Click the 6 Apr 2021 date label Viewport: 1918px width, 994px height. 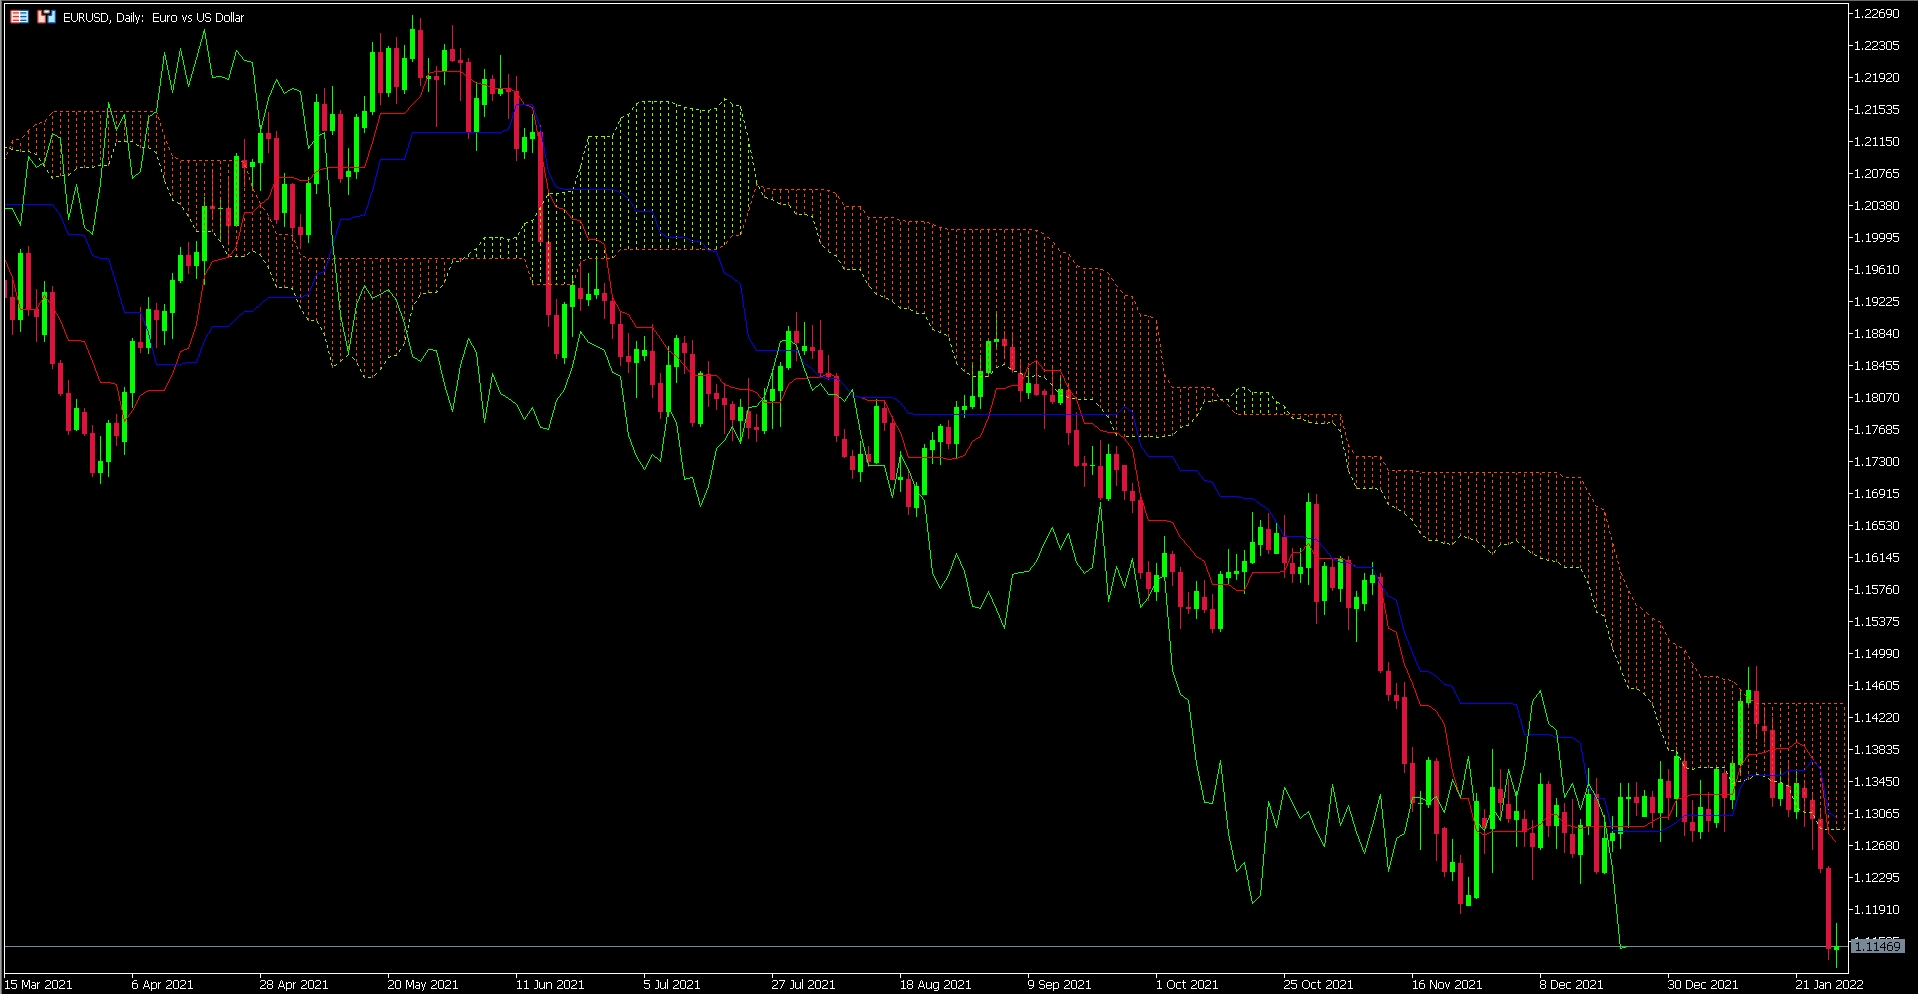pos(162,984)
